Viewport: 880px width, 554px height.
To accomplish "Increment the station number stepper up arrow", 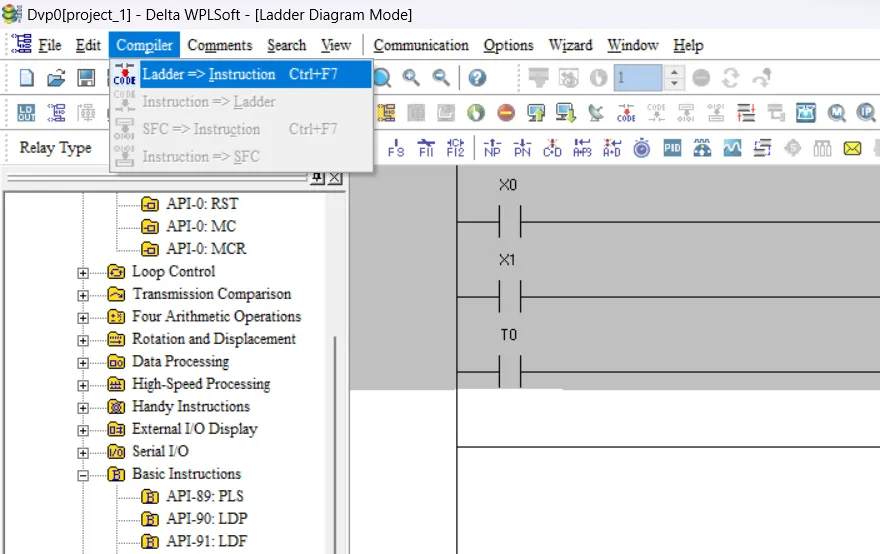I will pos(674,72).
